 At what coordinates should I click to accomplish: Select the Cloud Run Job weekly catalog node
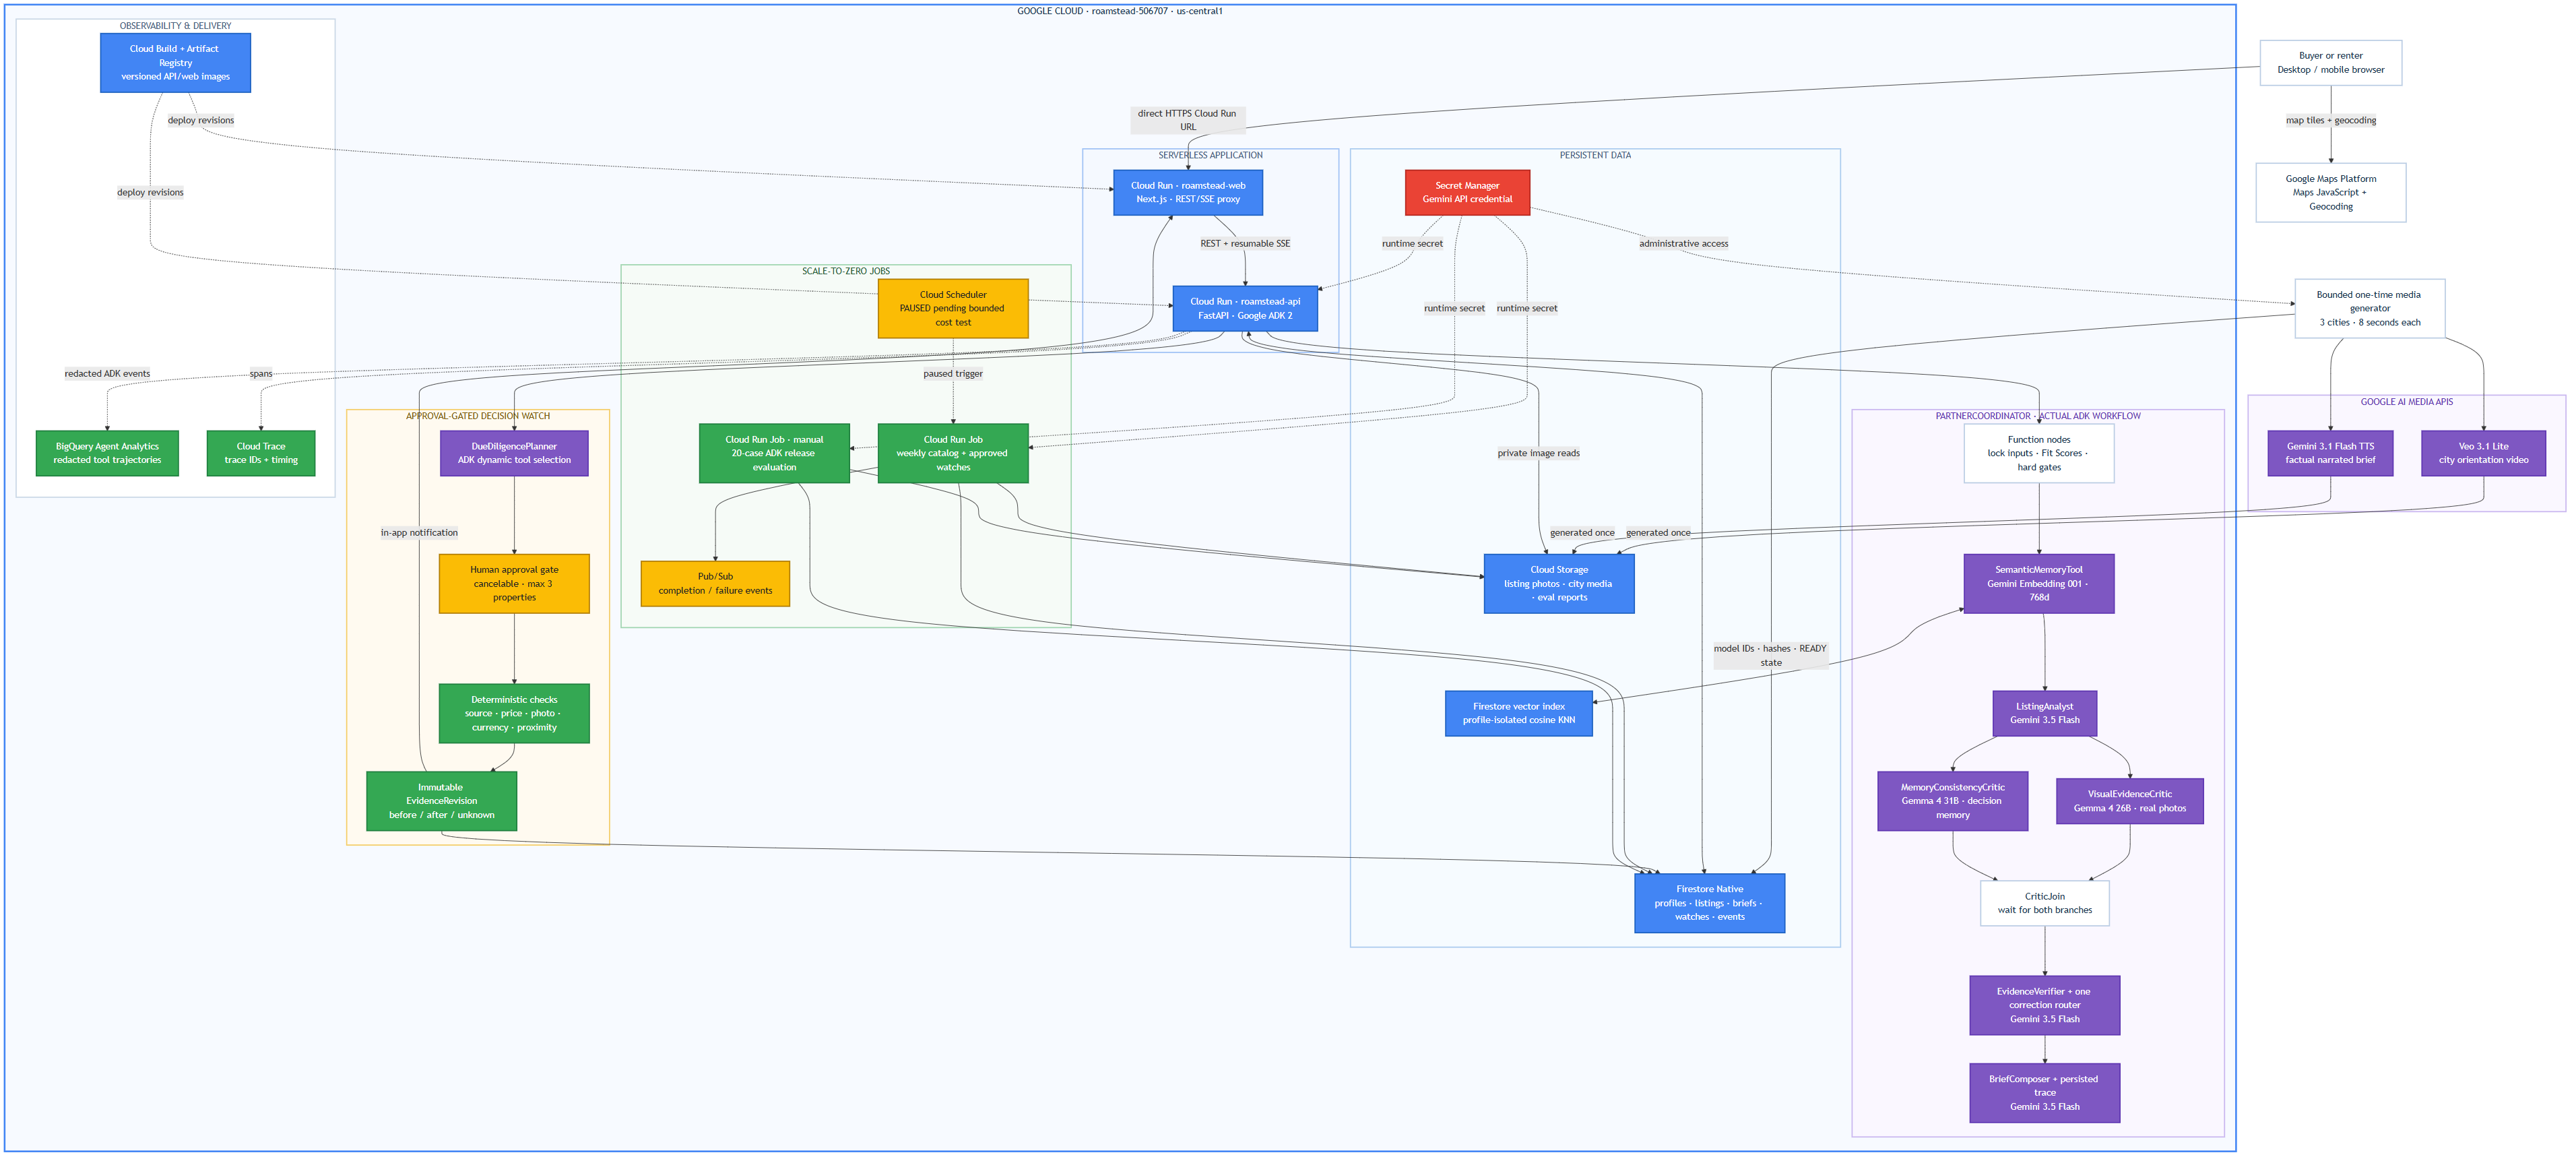(953, 453)
